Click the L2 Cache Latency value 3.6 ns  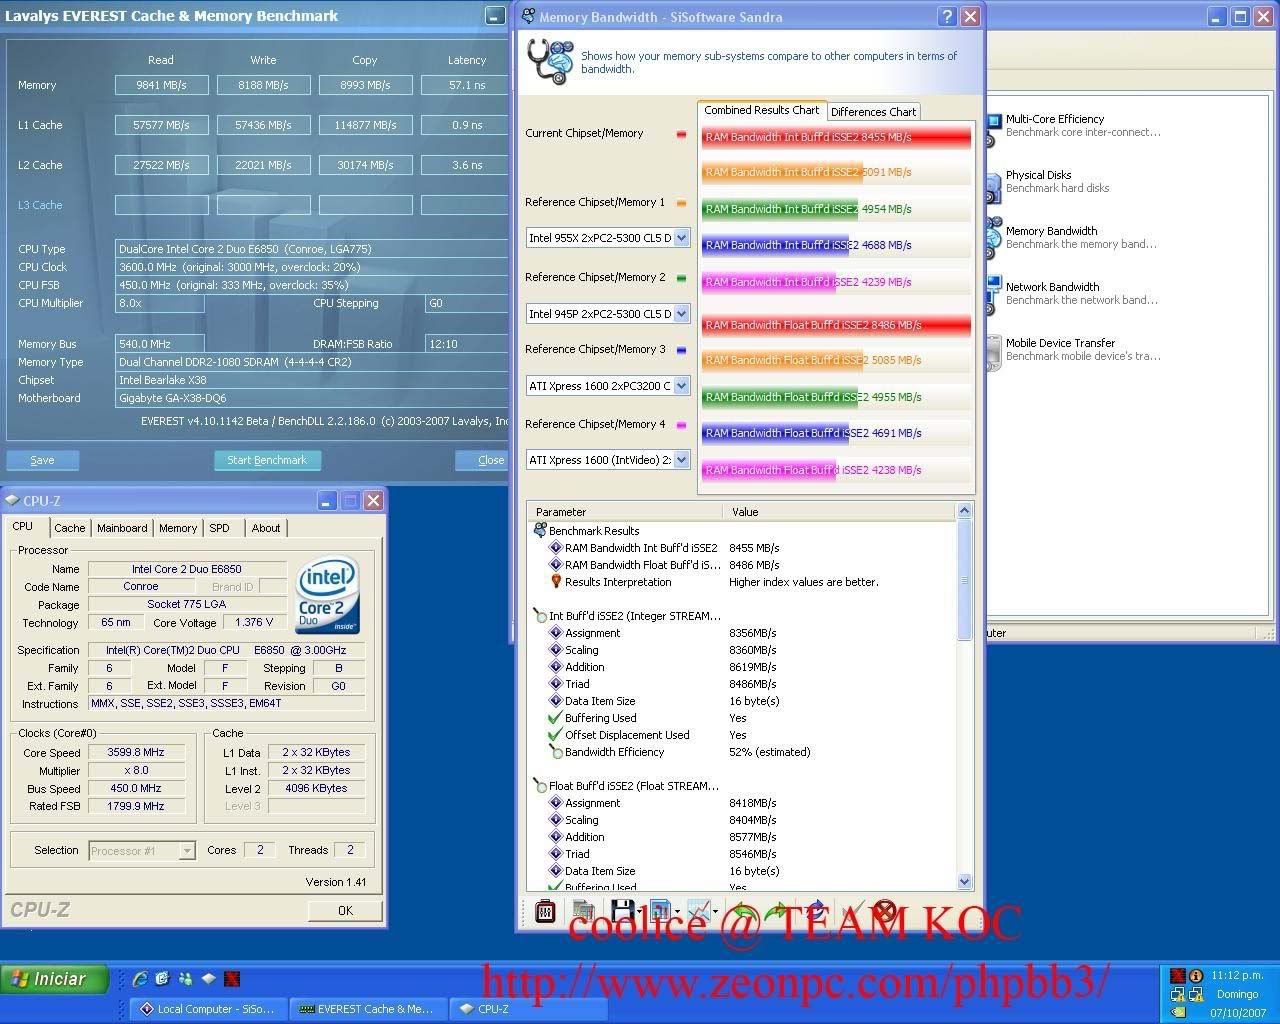point(467,165)
